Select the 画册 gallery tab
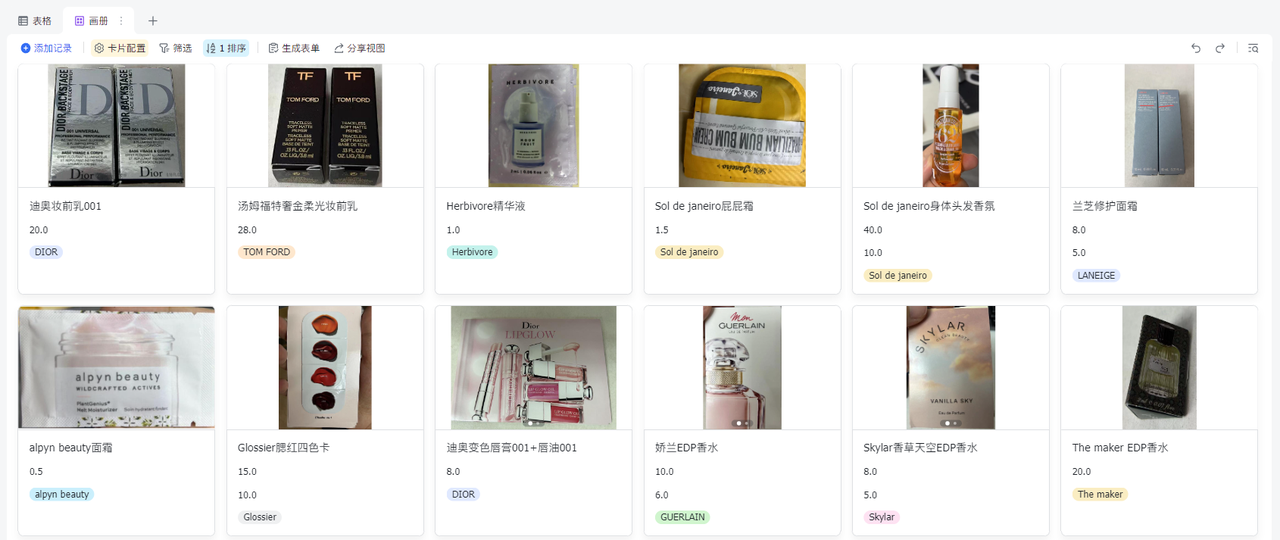Viewport: 1280px width, 540px height. click(91, 21)
